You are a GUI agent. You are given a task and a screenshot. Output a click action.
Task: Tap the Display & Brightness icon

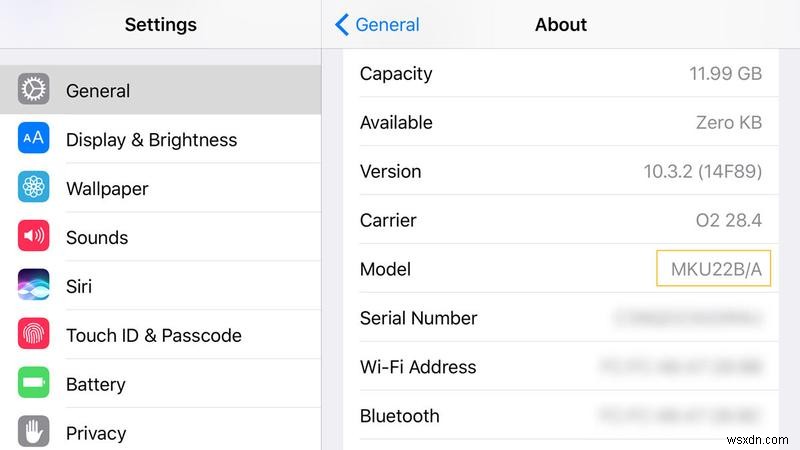[x=33, y=139]
